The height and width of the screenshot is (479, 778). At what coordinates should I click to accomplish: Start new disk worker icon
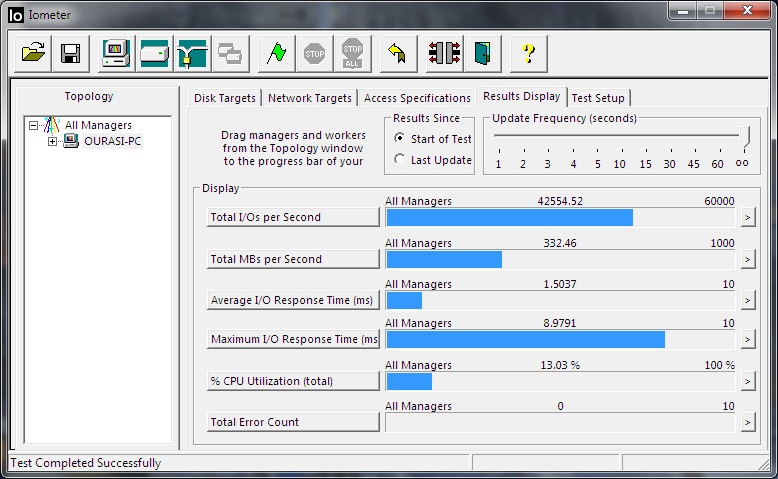[154, 53]
